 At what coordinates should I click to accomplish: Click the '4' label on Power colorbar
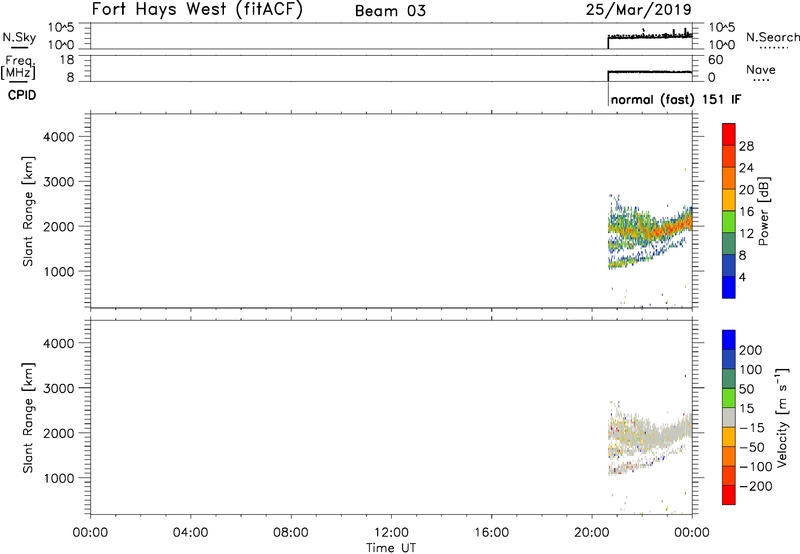(742, 277)
